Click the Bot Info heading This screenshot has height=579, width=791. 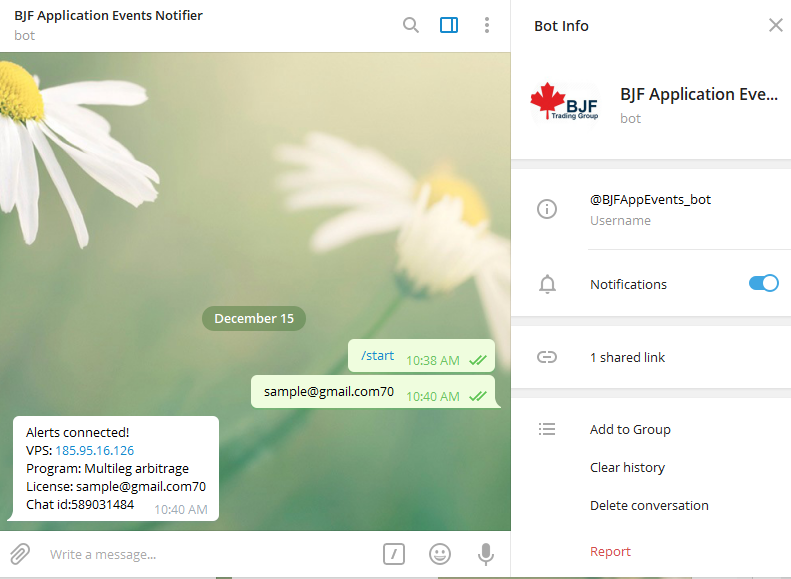click(561, 26)
